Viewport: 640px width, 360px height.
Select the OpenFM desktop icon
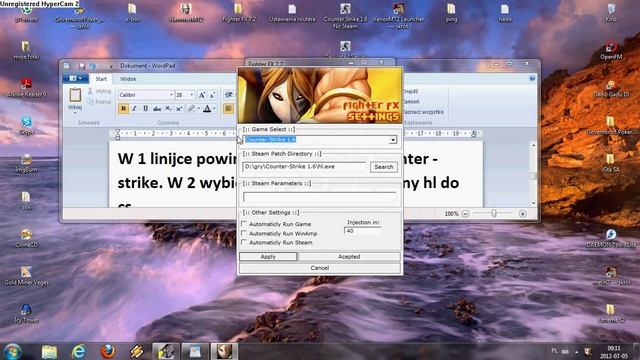point(611,50)
